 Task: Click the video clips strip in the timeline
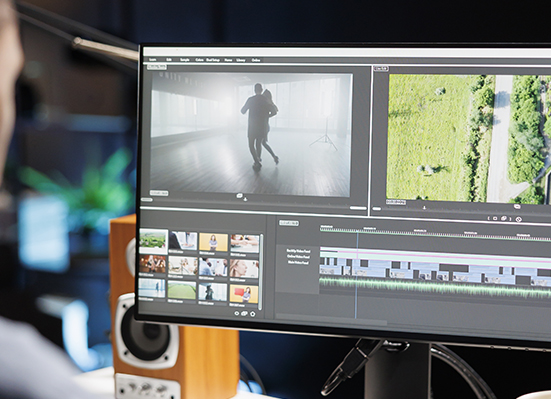(435, 272)
